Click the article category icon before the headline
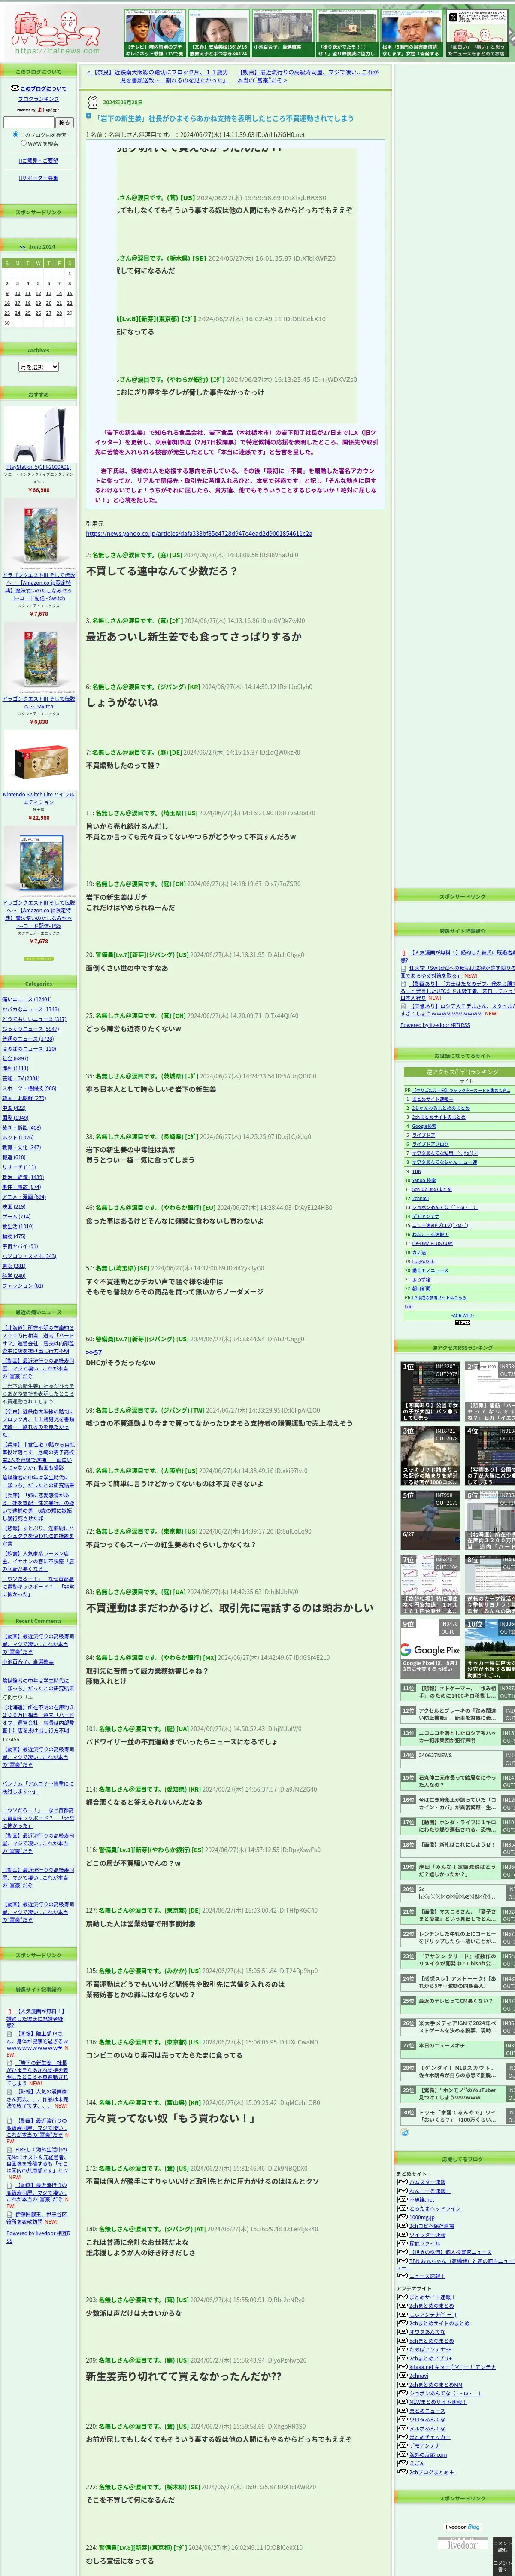This screenshot has height=2576, width=515. coord(89,116)
